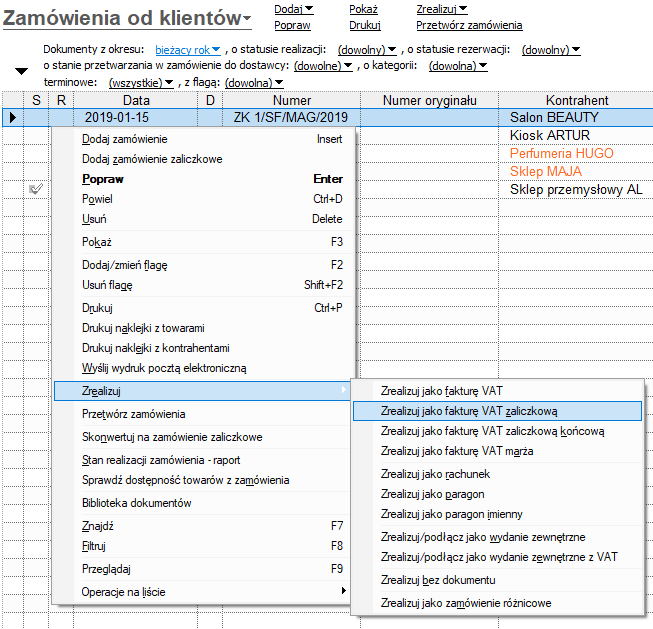Choose Drukuj Ctrl+P in the context menu
This screenshot has height=629, width=653.
pyautogui.click(x=204, y=308)
